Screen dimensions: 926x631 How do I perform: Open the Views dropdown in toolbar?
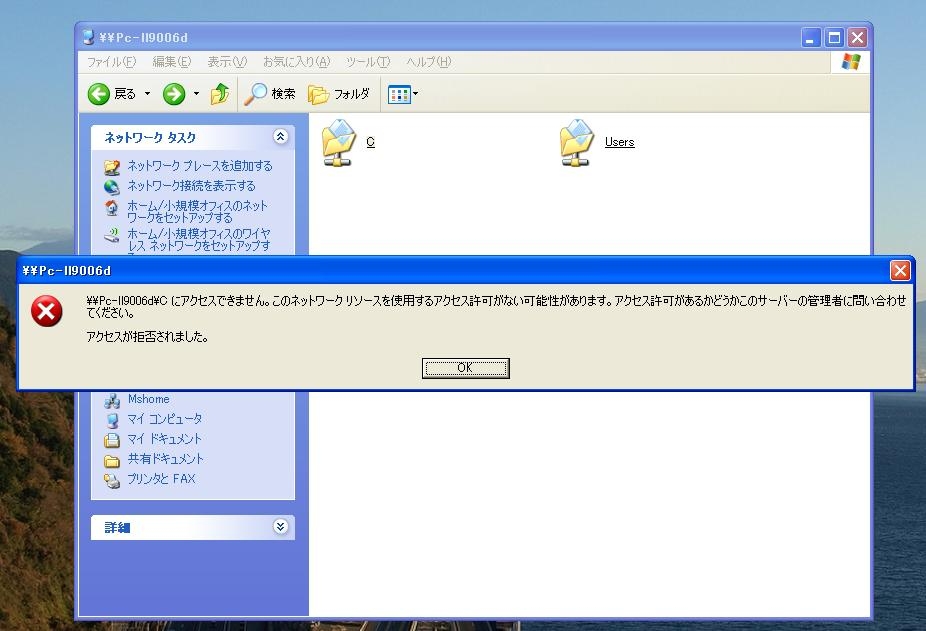pyautogui.click(x=403, y=93)
